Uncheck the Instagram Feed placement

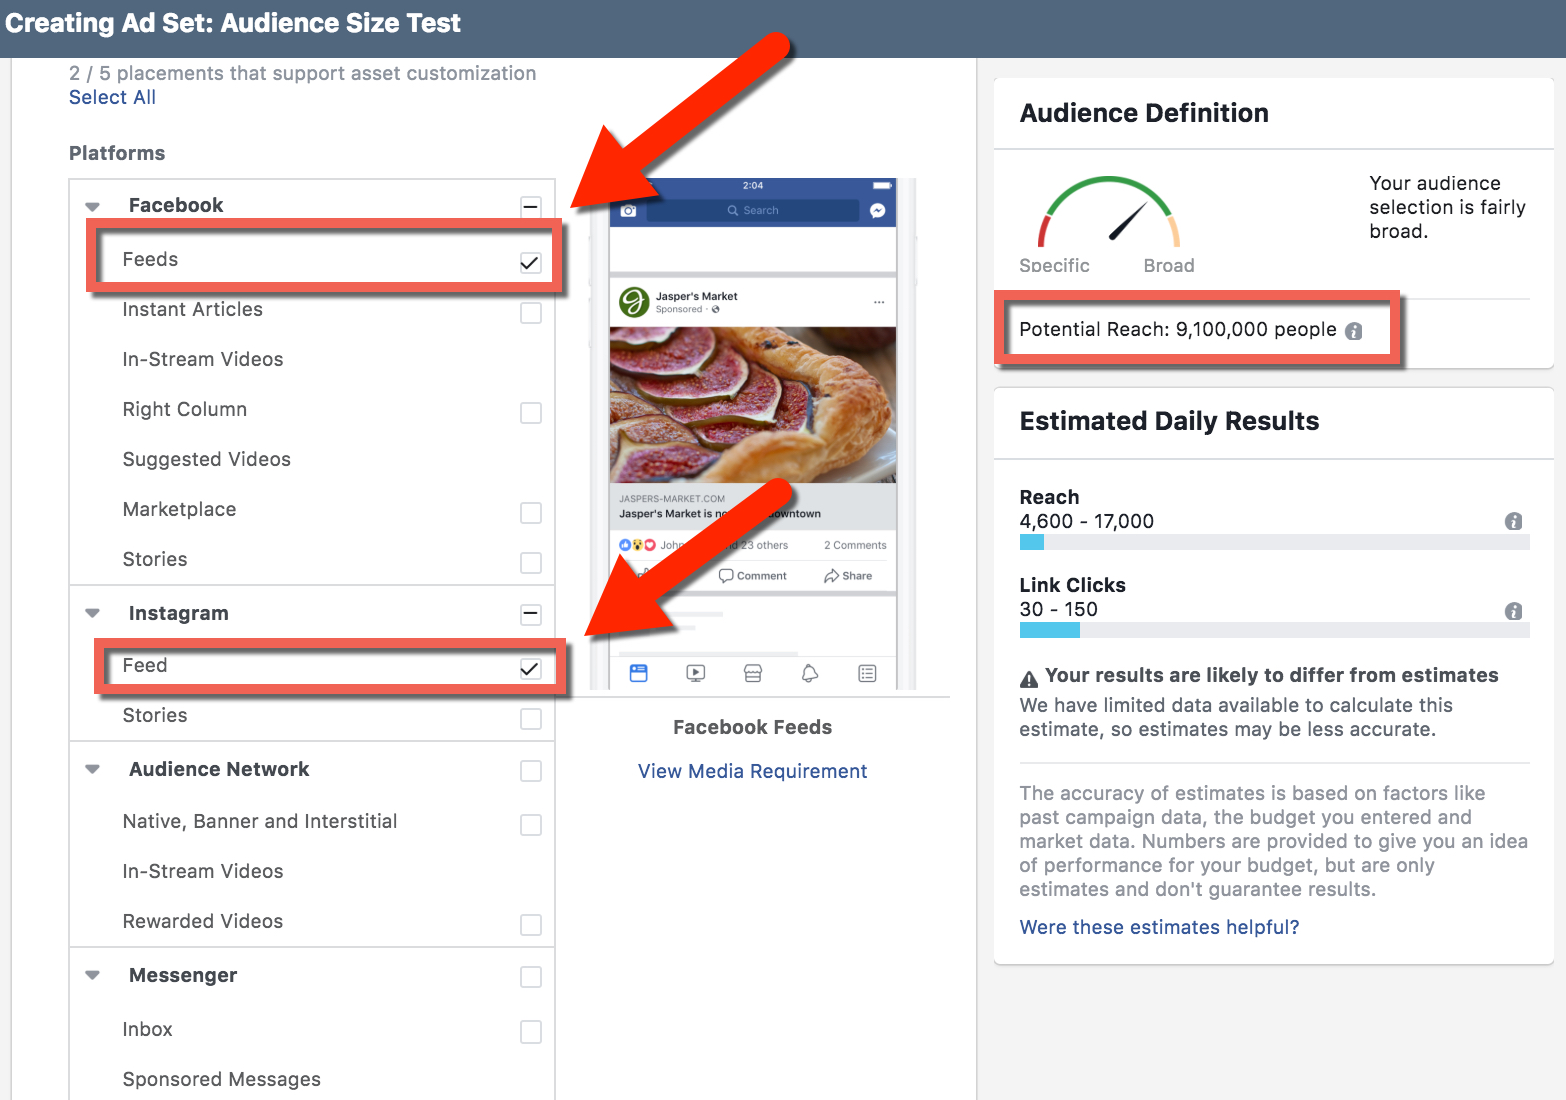531,669
